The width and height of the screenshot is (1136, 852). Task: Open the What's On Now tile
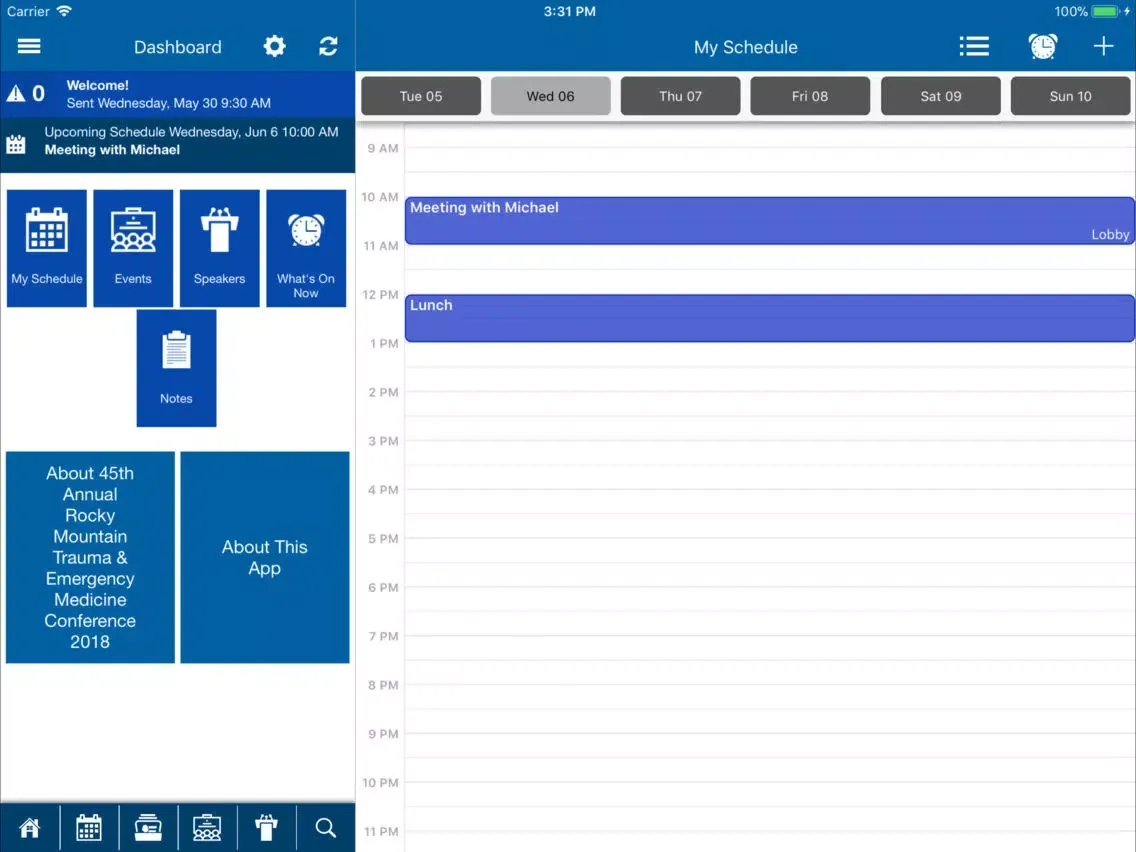pos(306,248)
